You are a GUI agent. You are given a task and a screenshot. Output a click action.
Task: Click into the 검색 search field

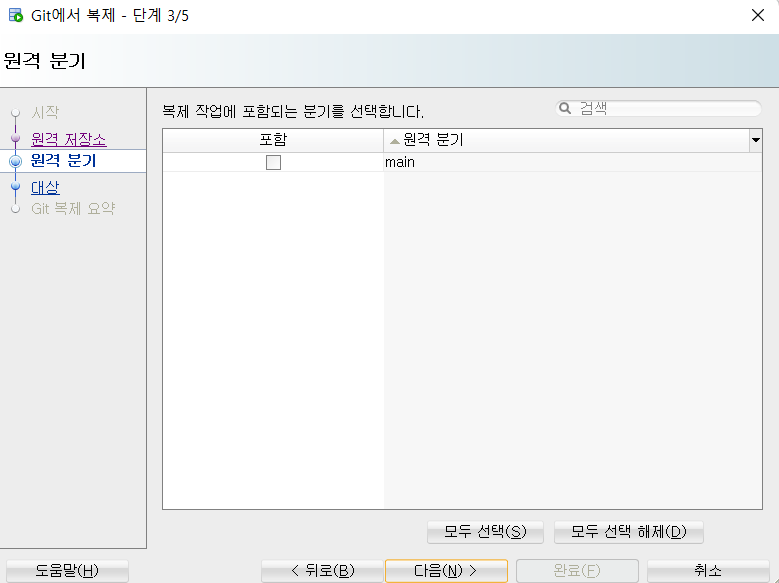[x=658, y=108]
